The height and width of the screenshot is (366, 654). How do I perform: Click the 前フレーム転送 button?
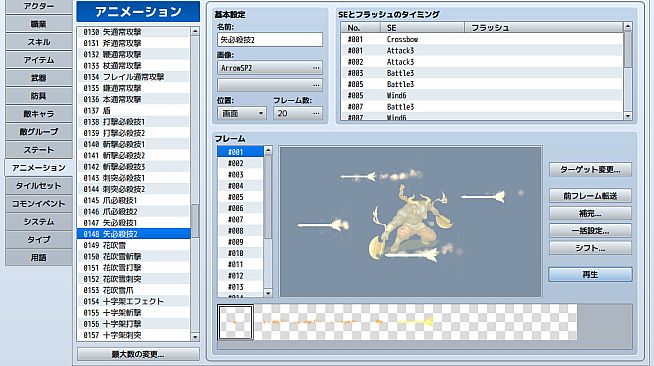[590, 196]
